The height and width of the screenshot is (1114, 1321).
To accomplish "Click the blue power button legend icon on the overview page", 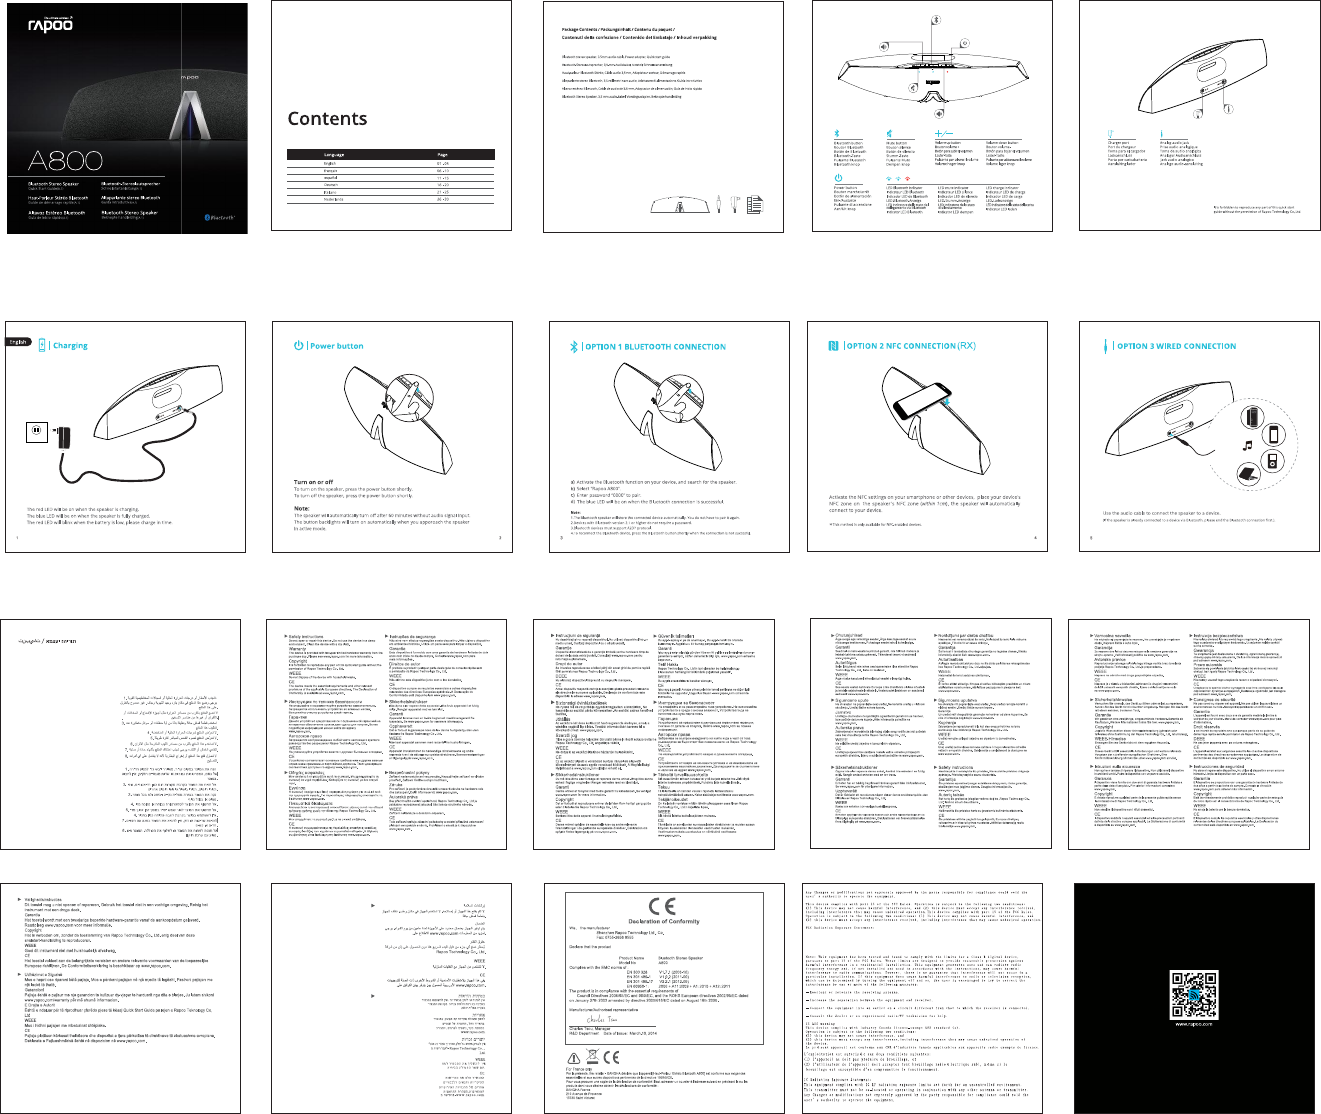I will point(838,178).
